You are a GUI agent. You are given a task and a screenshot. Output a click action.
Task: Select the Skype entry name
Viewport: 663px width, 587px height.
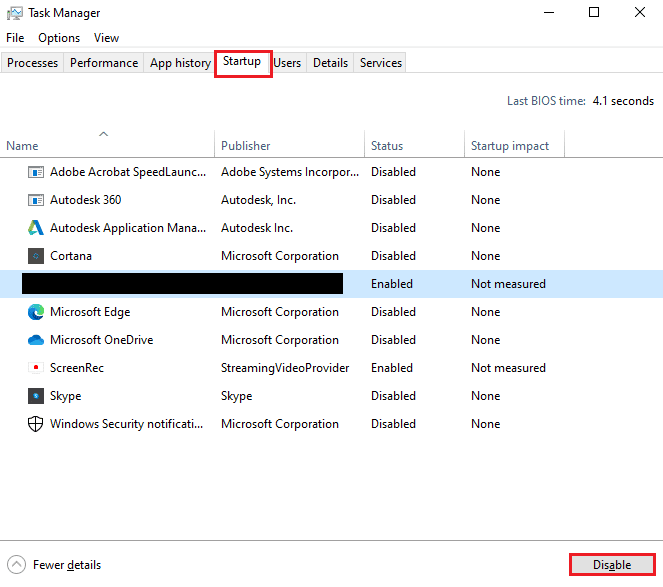point(66,396)
